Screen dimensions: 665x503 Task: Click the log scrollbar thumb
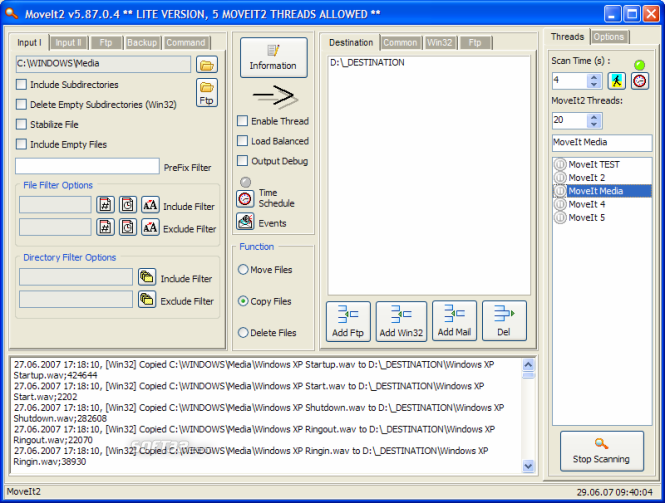pyautogui.click(x=528, y=375)
